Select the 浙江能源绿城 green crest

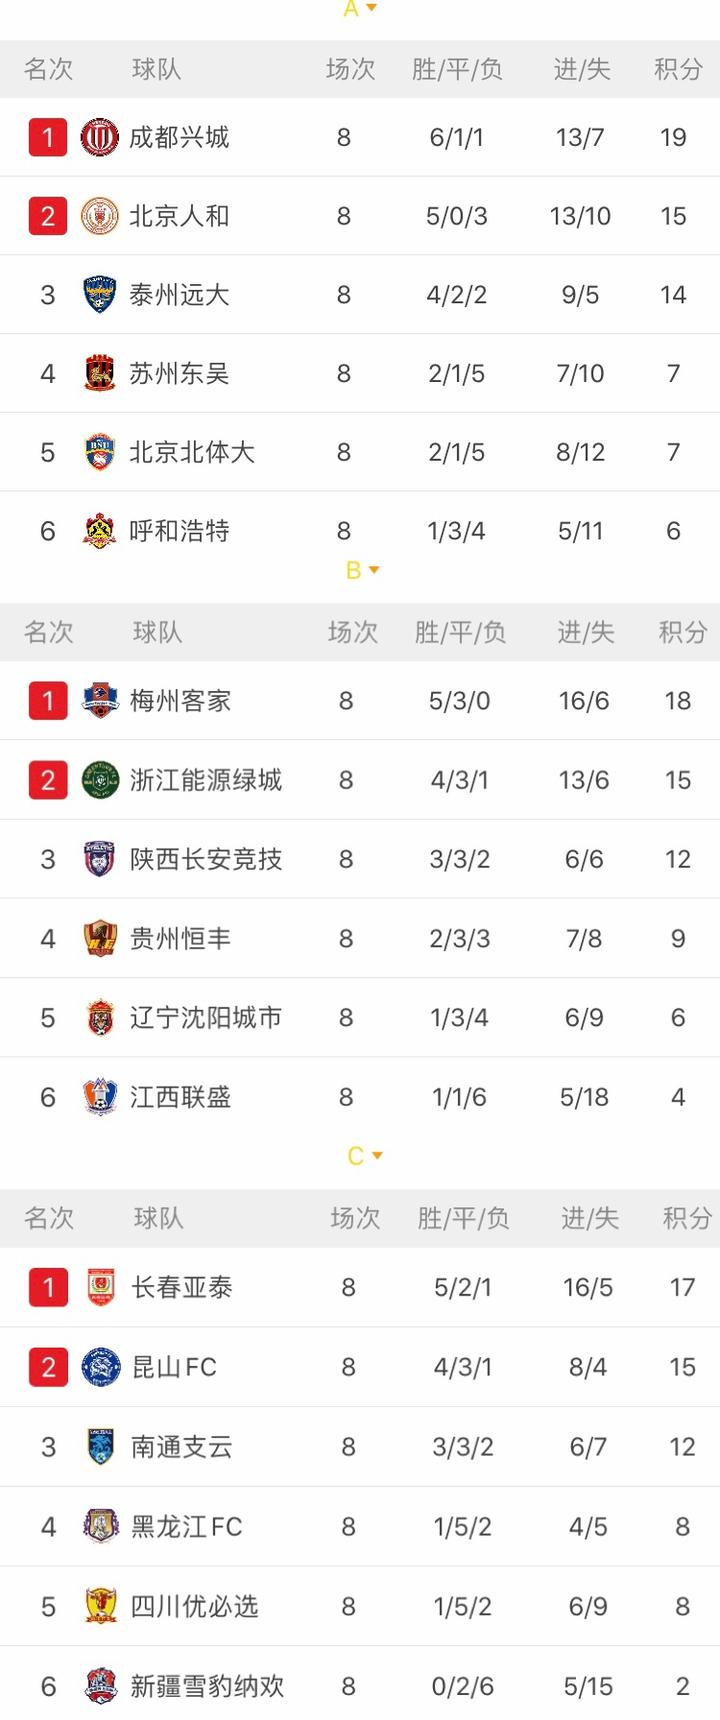click(100, 780)
